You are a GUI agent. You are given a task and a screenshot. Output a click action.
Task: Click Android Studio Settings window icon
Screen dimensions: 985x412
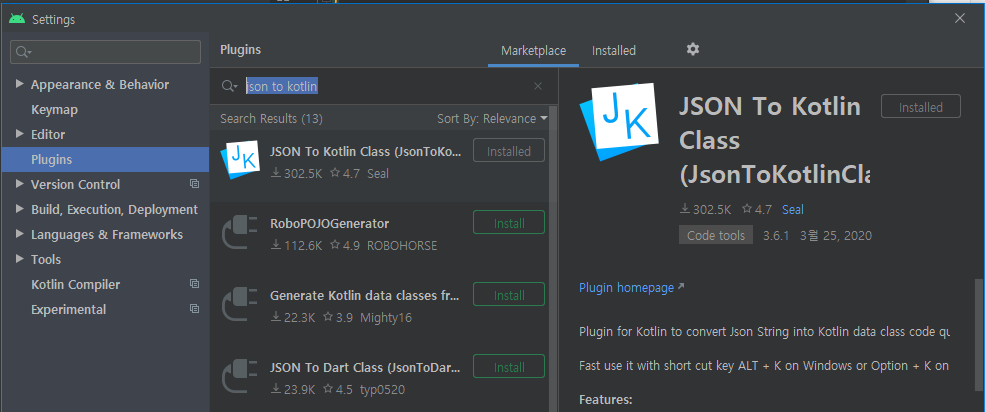point(17,19)
